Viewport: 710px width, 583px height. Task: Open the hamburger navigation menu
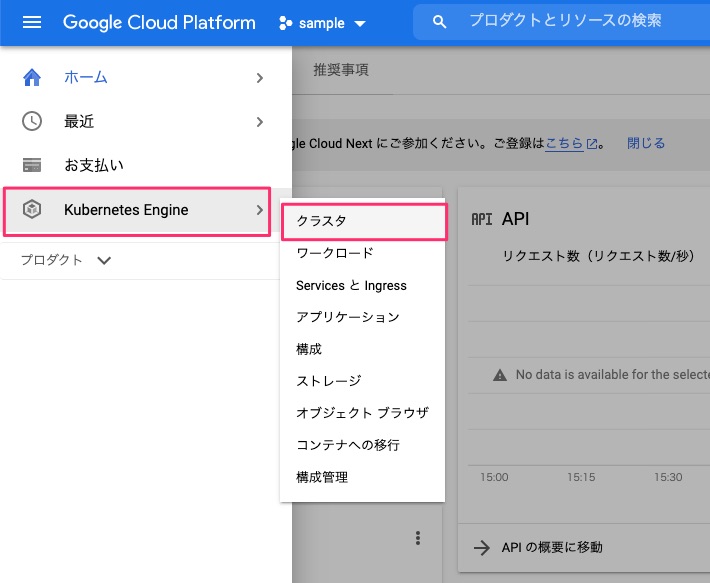click(32, 22)
